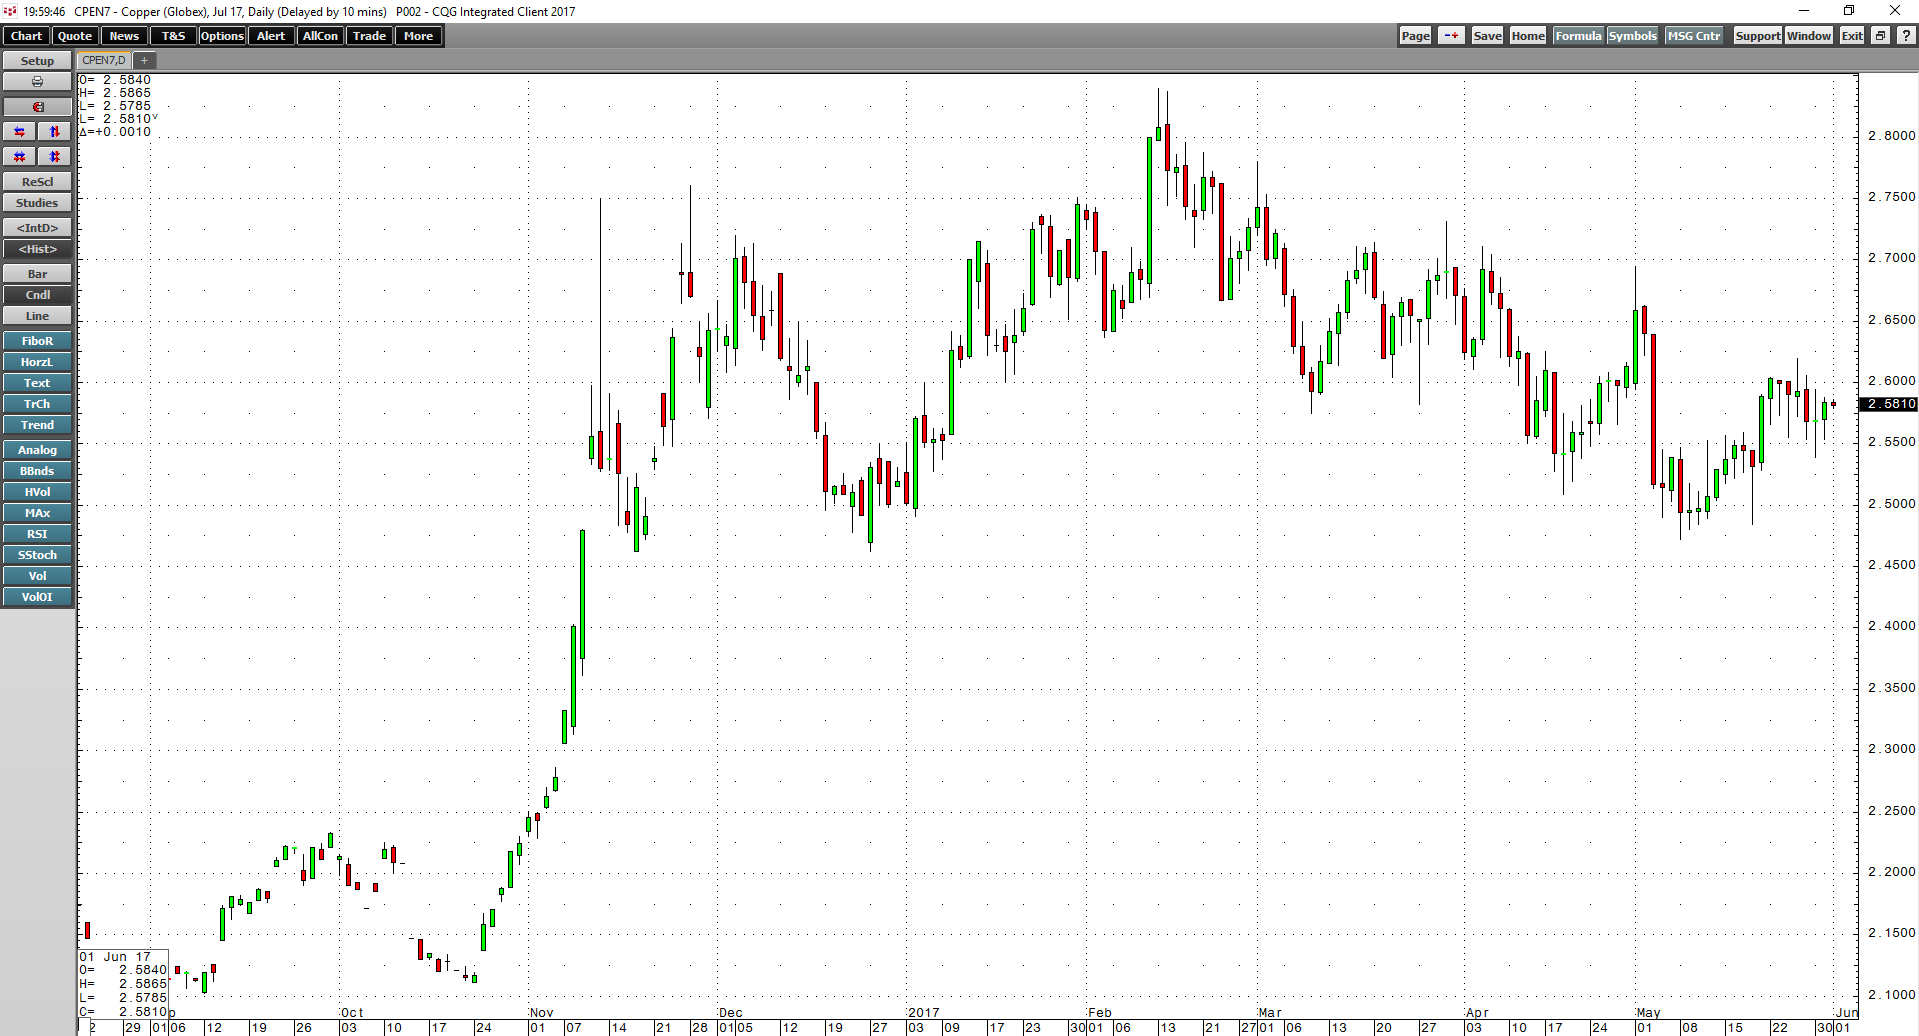Select the Trend line tool

[x=37, y=425]
